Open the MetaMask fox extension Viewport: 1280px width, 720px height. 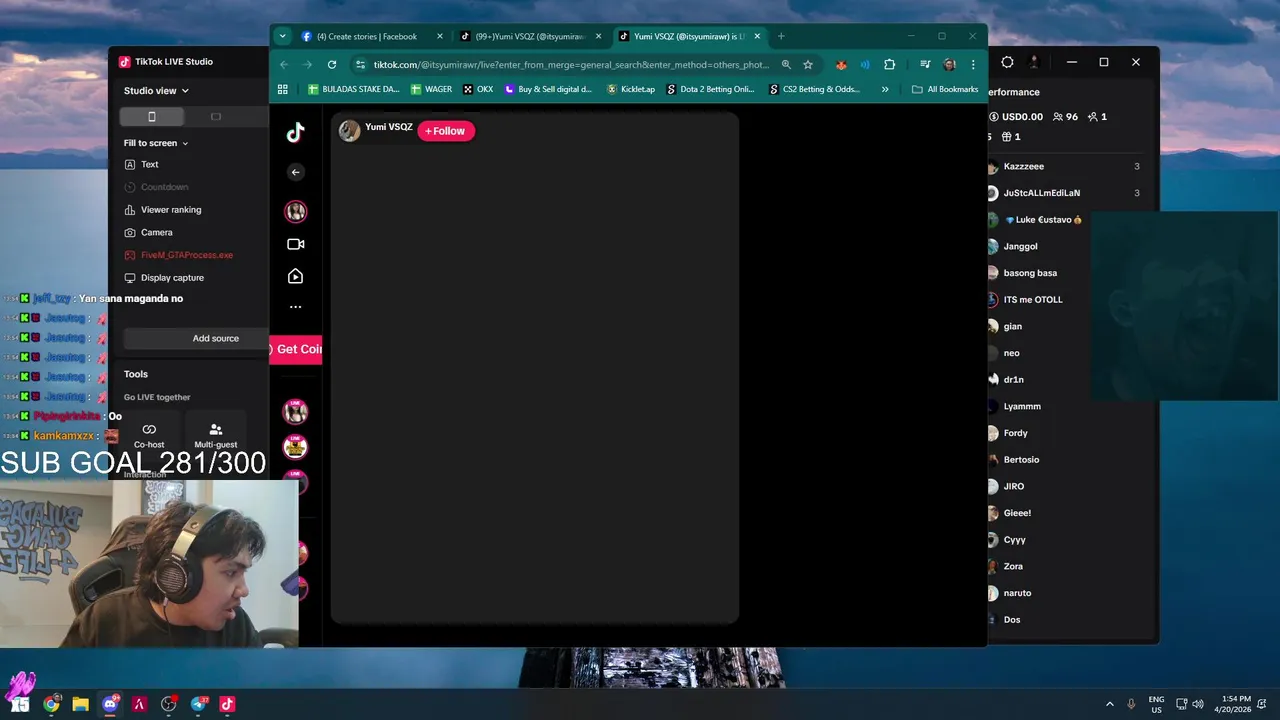(841, 65)
